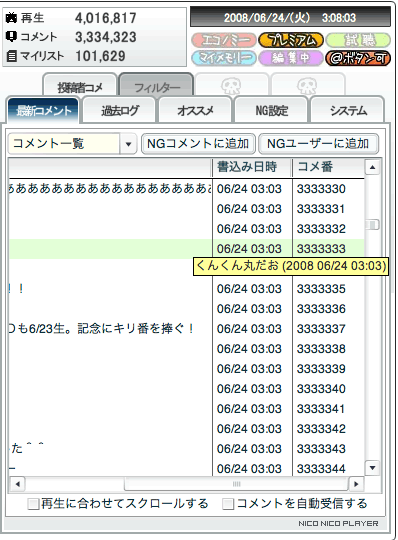
Task: Select comment number 3333341
Action: (x=321, y=409)
